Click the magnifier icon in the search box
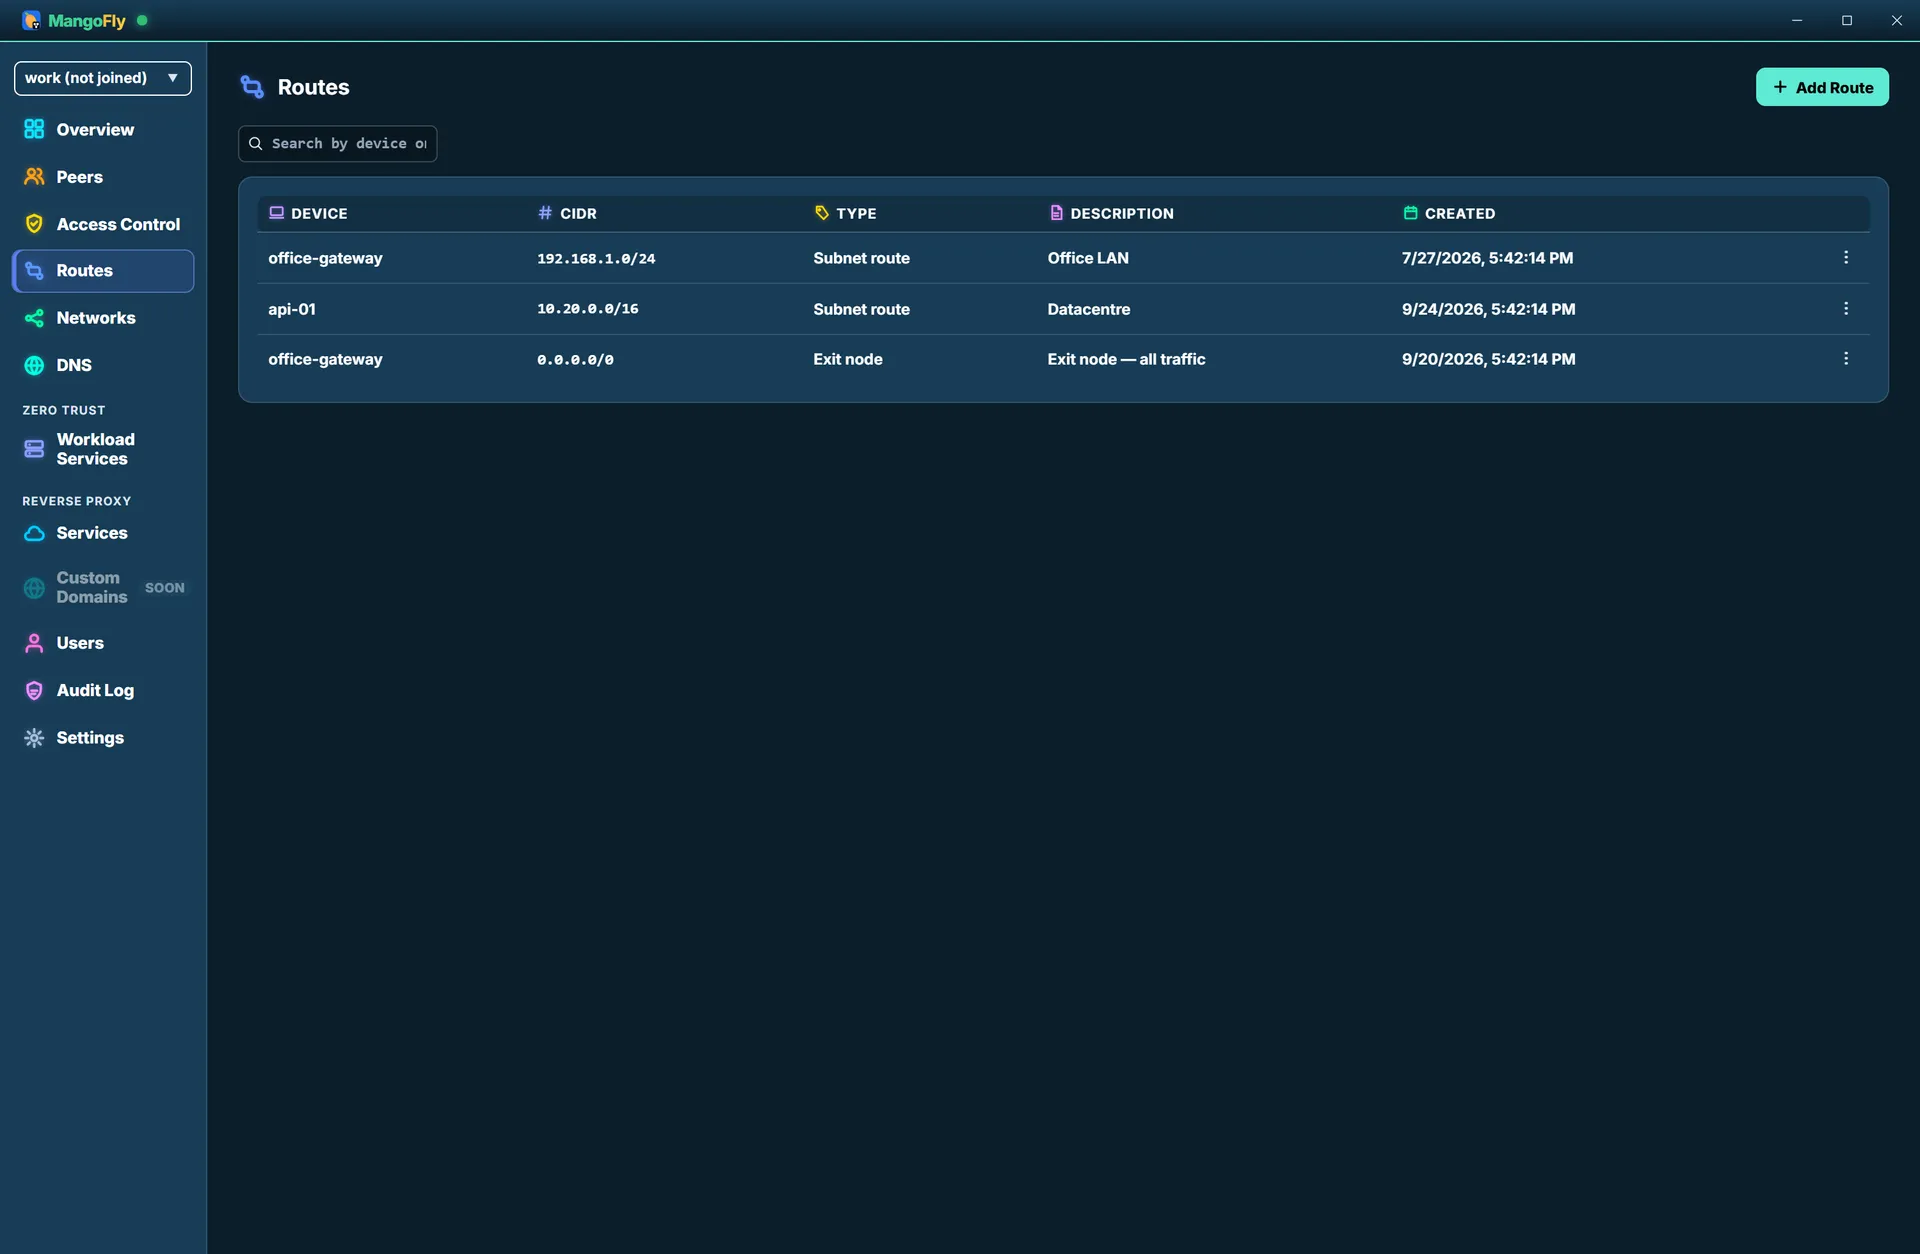 click(x=256, y=144)
